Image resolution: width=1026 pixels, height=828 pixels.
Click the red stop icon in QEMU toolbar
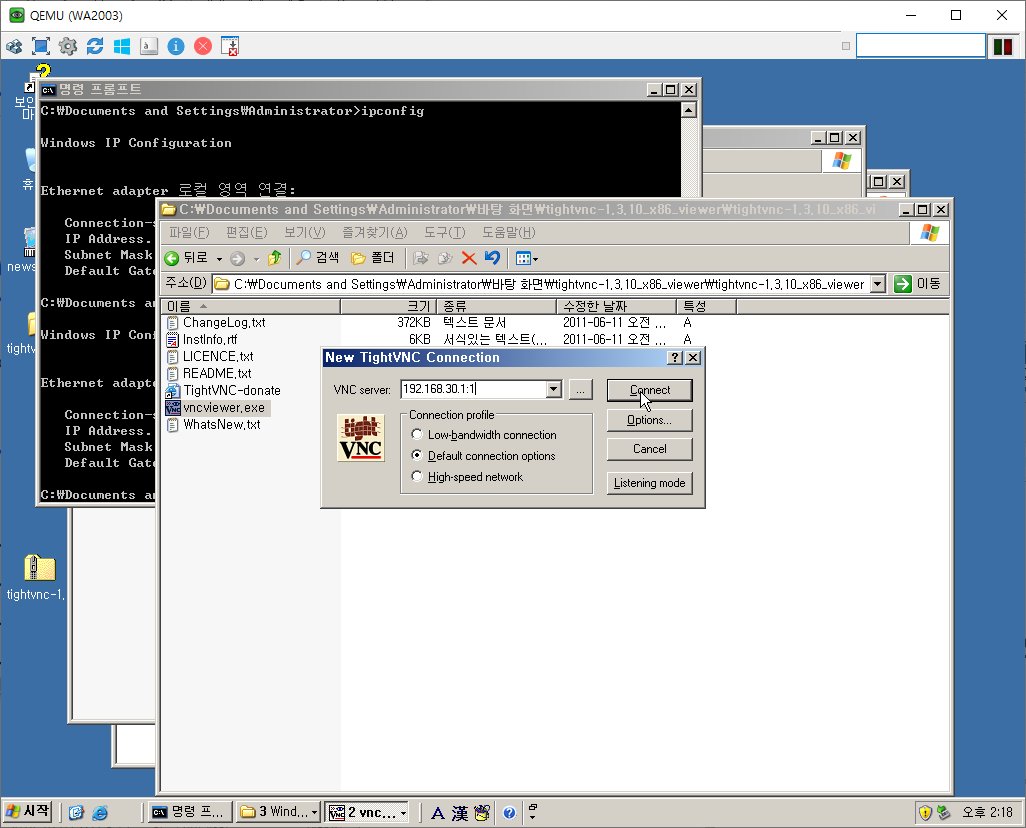tap(203, 46)
